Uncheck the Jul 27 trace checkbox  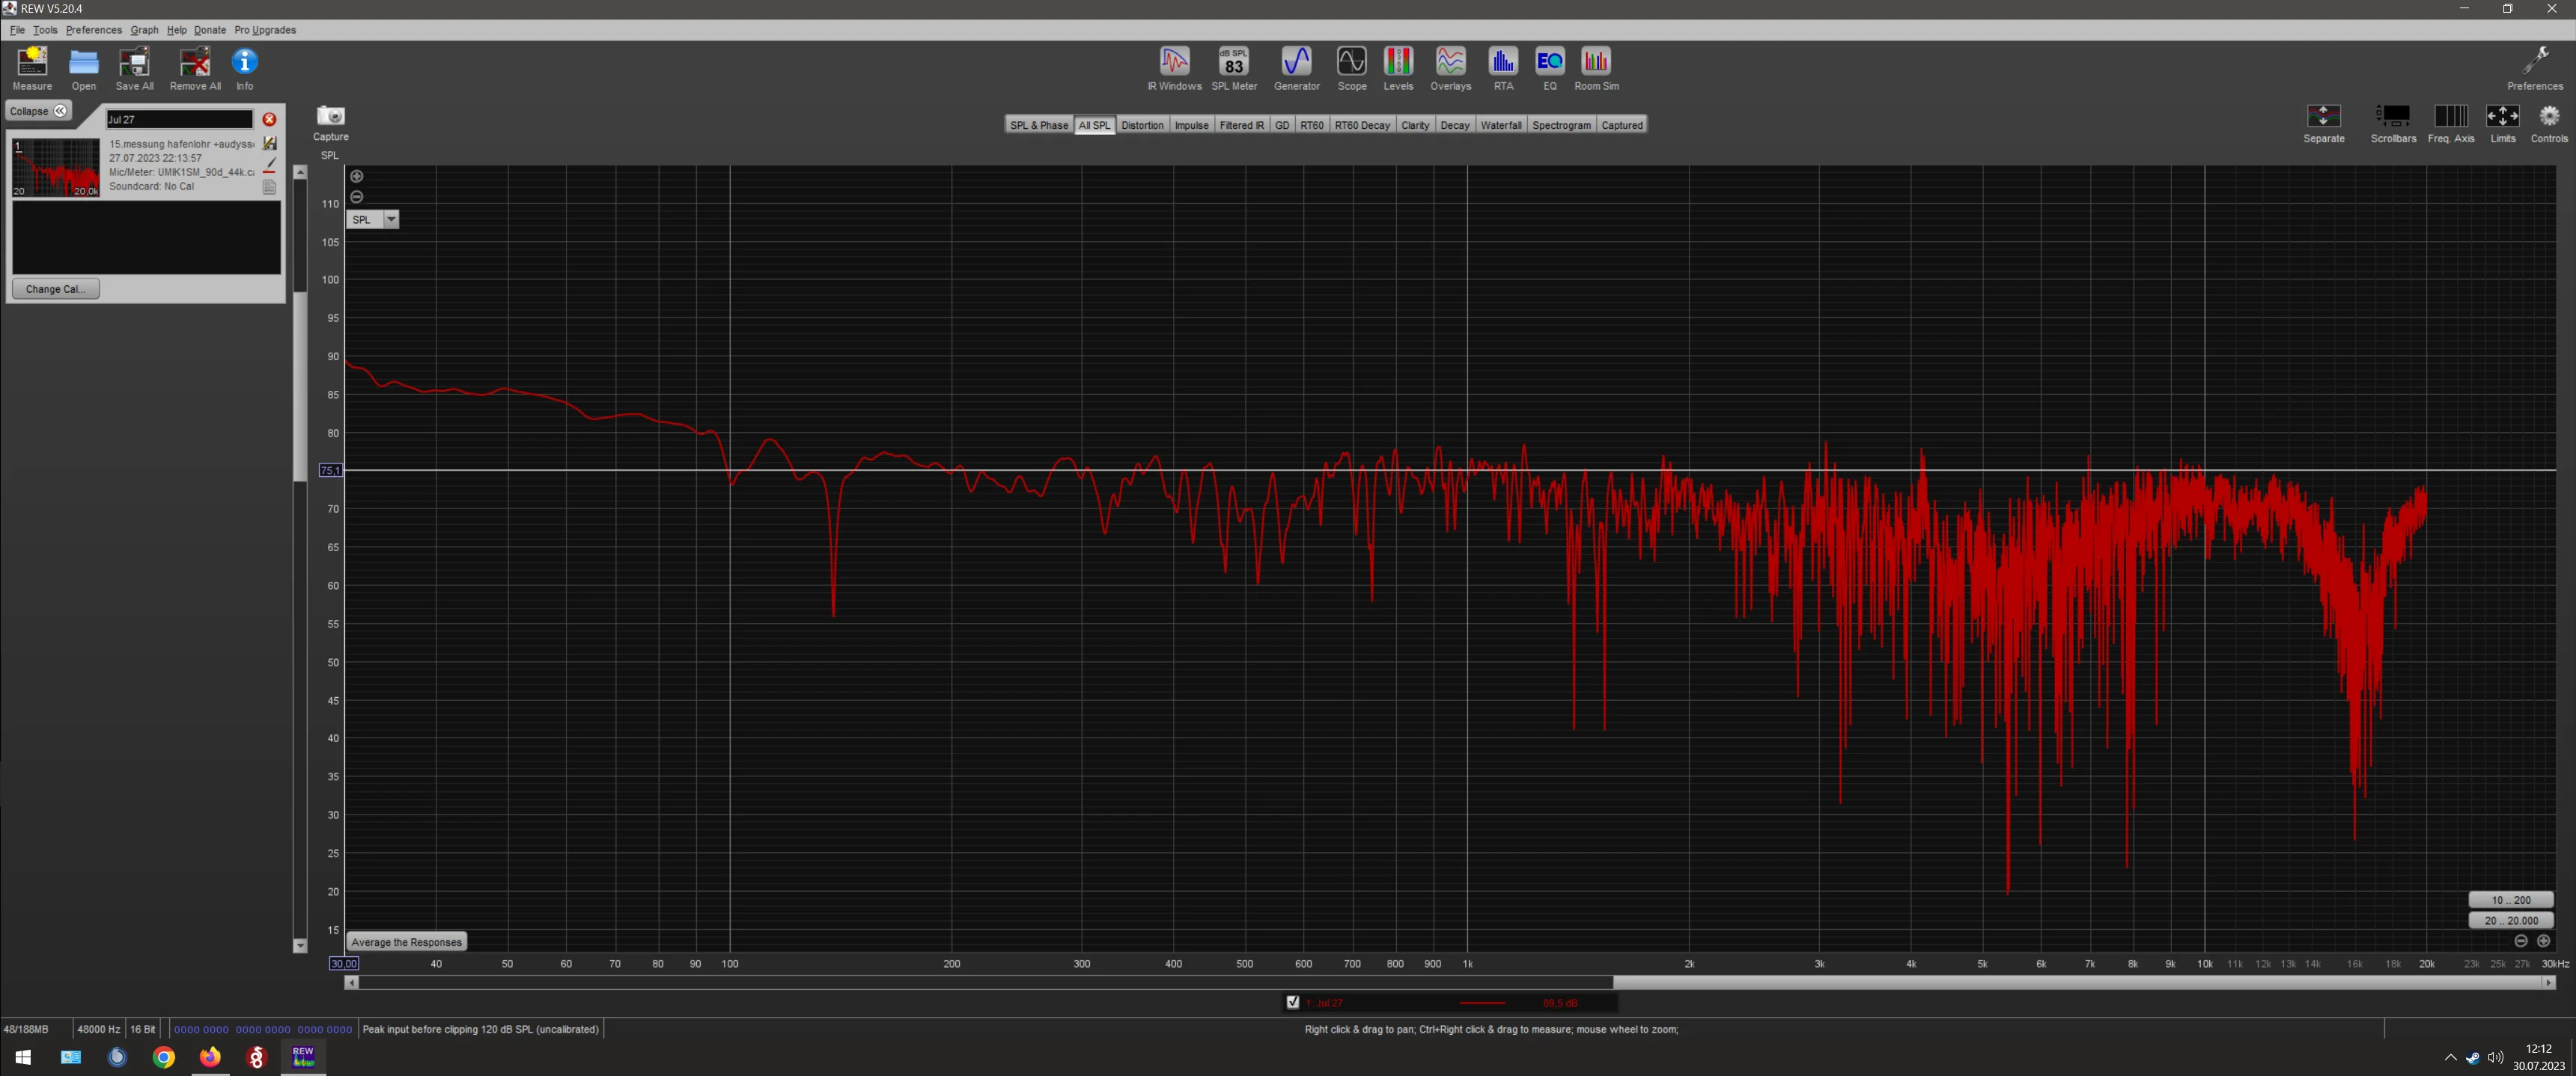click(1293, 1002)
